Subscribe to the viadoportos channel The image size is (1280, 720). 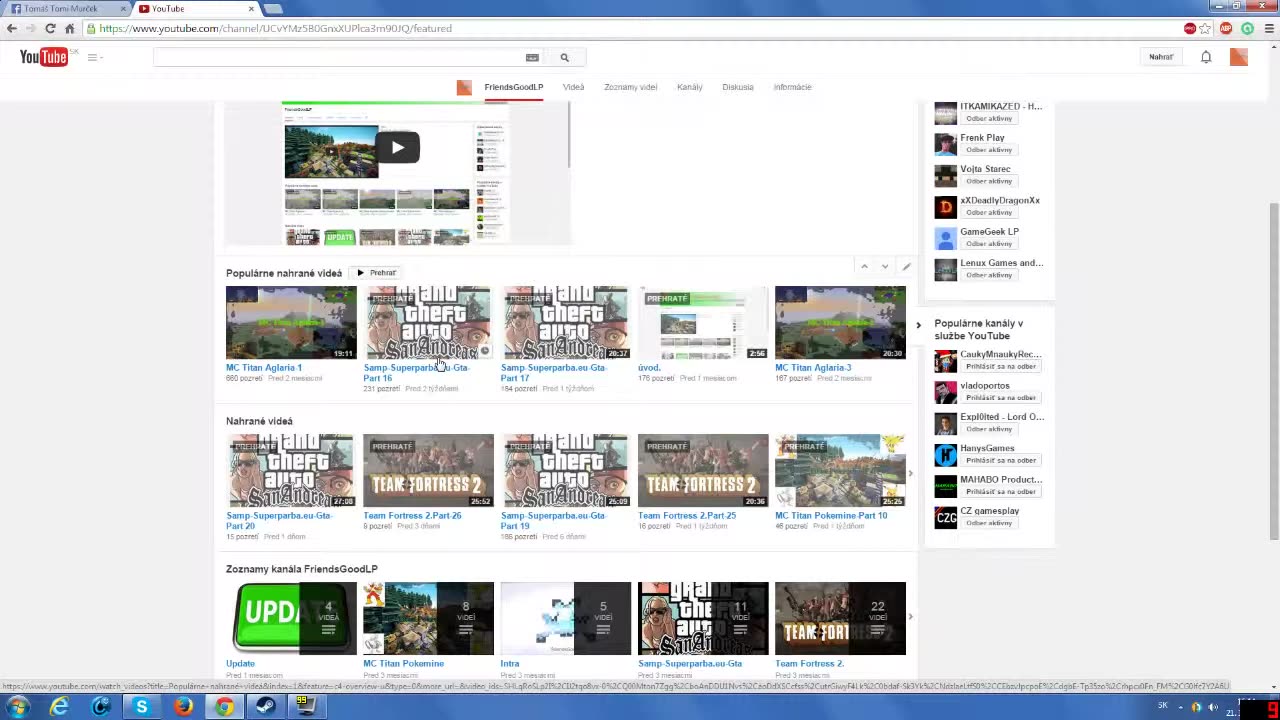point(1000,398)
